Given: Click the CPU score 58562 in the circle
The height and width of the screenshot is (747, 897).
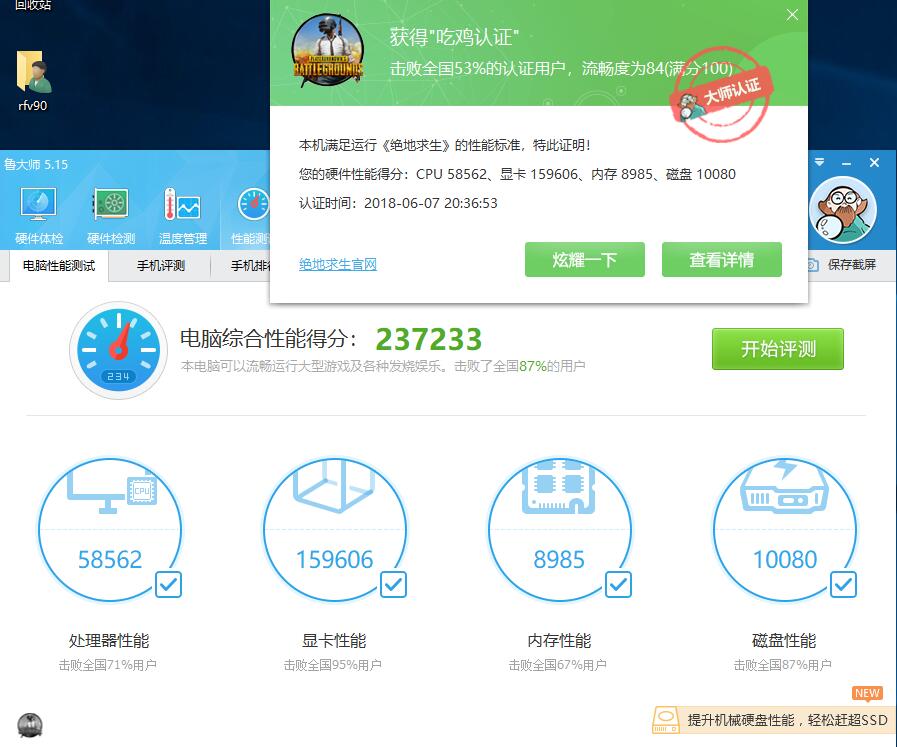Looking at the screenshot, I should point(110,559).
